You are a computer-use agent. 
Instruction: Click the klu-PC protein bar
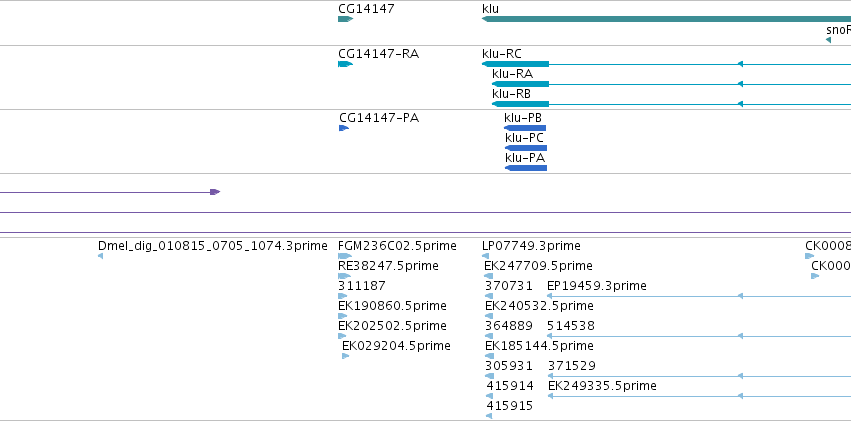point(526,148)
